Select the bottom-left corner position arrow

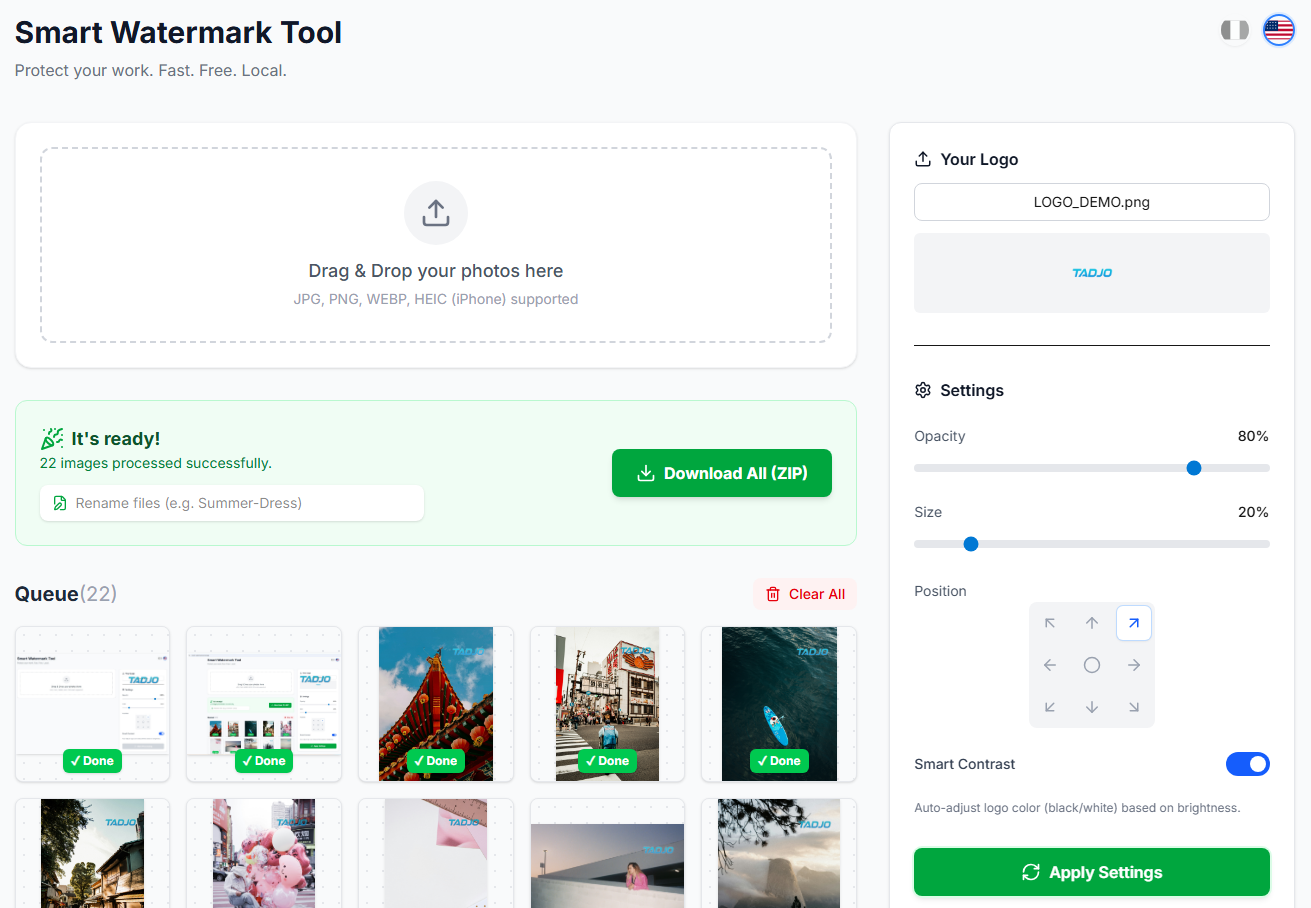[x=1049, y=706]
